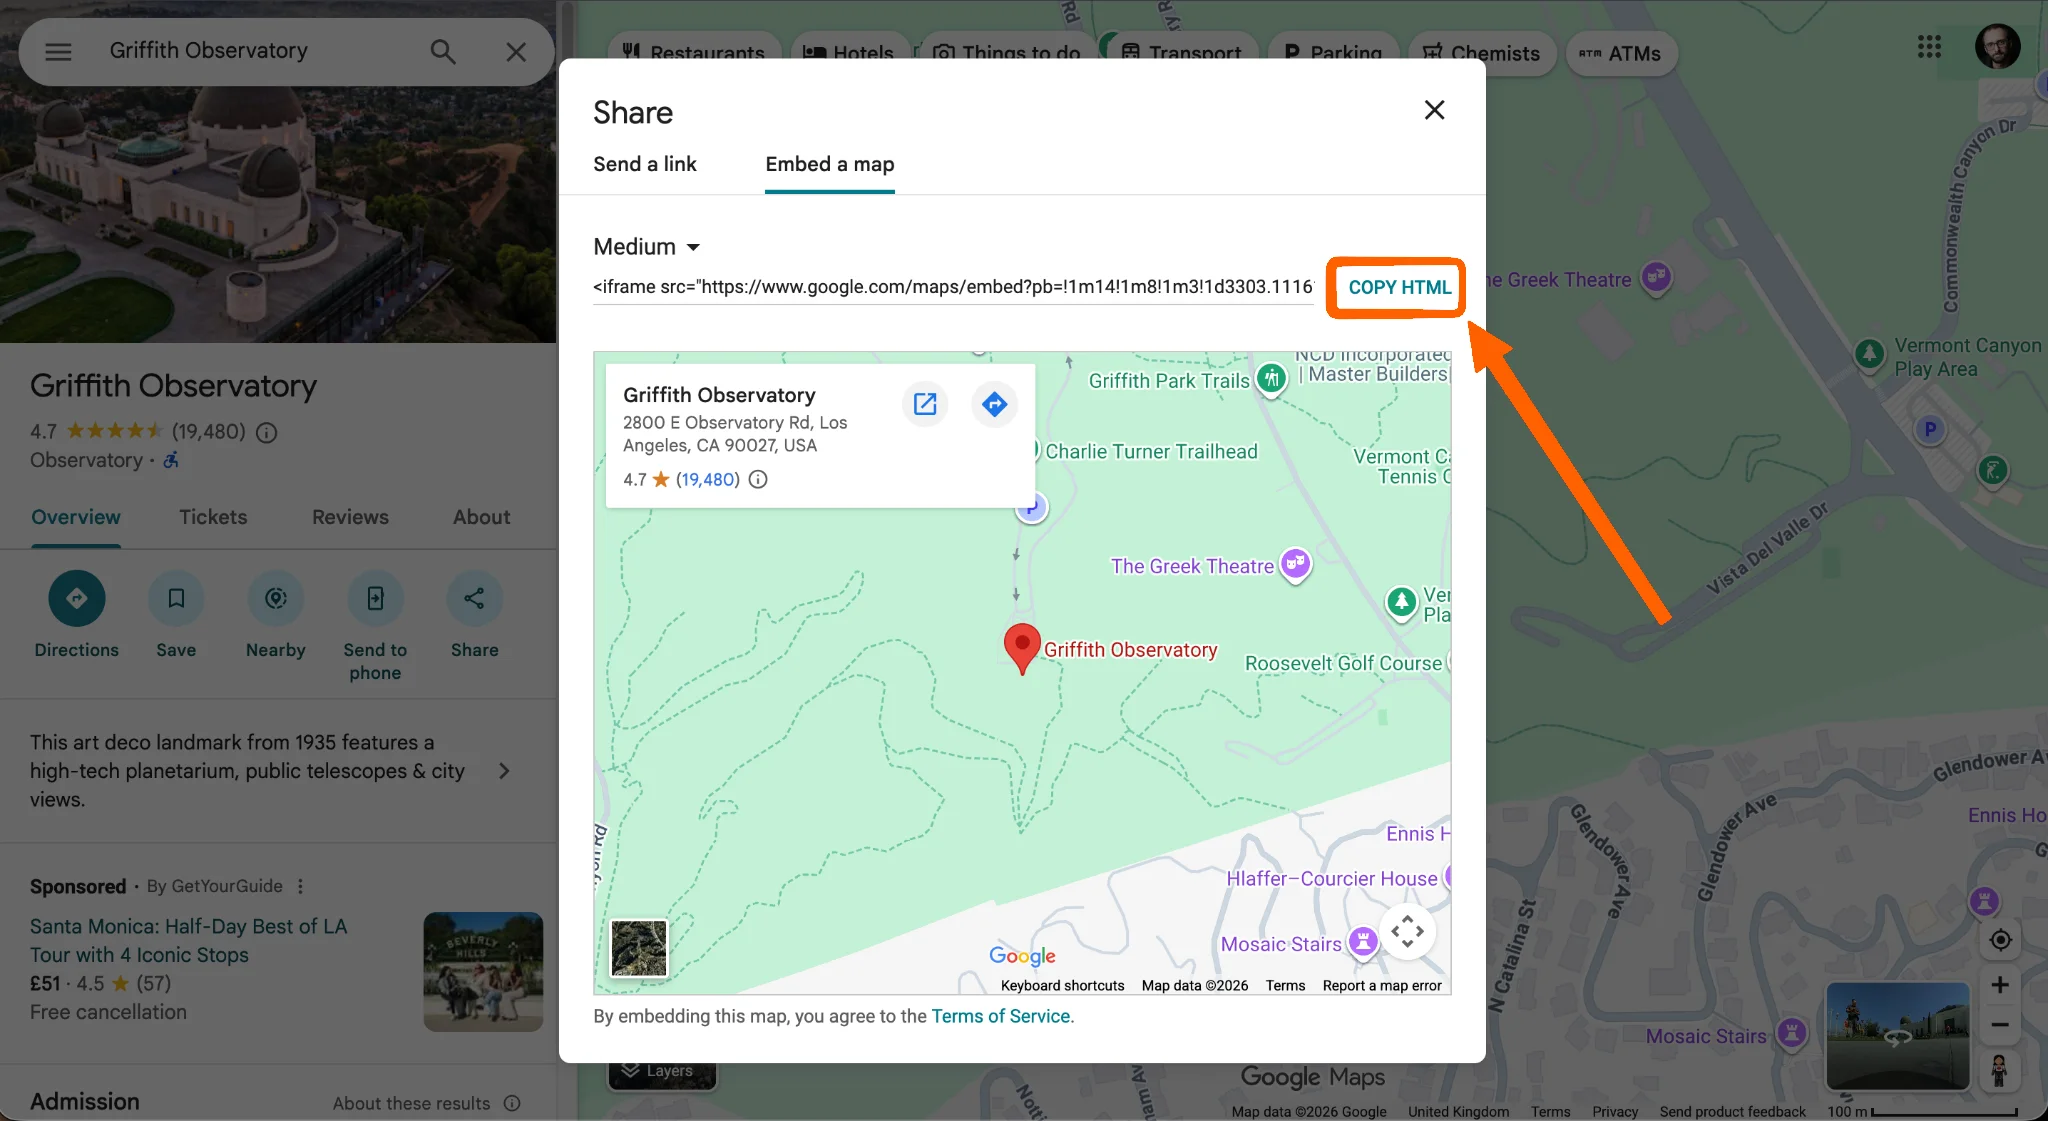The height and width of the screenshot is (1121, 2048).
Task: Click Vermont Canyon Play Area marker
Action: pos(1869,354)
